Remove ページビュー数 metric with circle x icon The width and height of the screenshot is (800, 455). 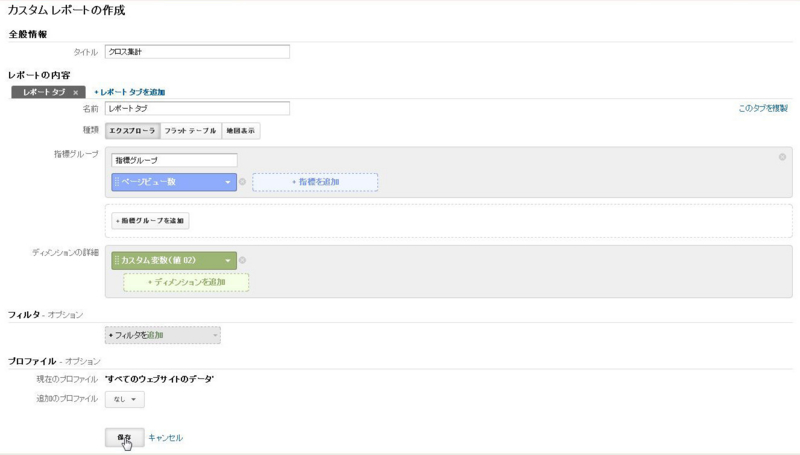(x=243, y=182)
